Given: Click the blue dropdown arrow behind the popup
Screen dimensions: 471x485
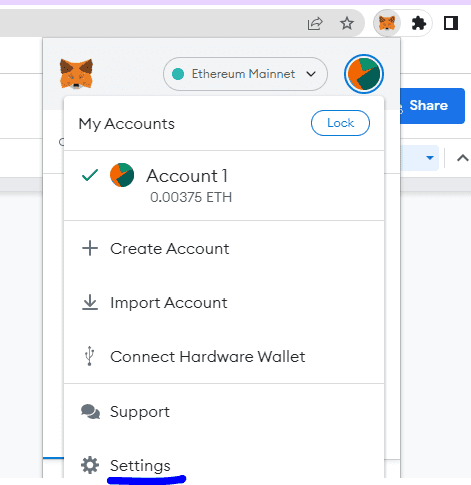Looking at the screenshot, I should click(x=430, y=158).
